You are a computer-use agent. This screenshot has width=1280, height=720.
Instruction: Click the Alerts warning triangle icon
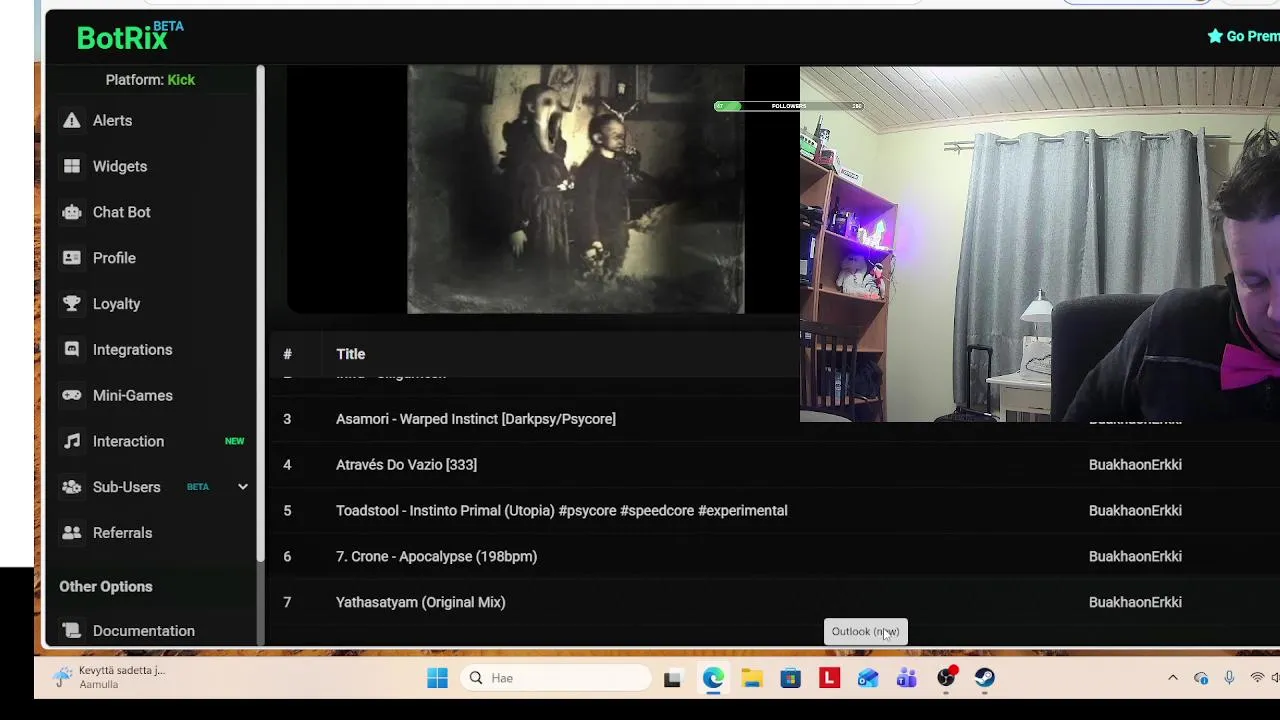[72, 120]
